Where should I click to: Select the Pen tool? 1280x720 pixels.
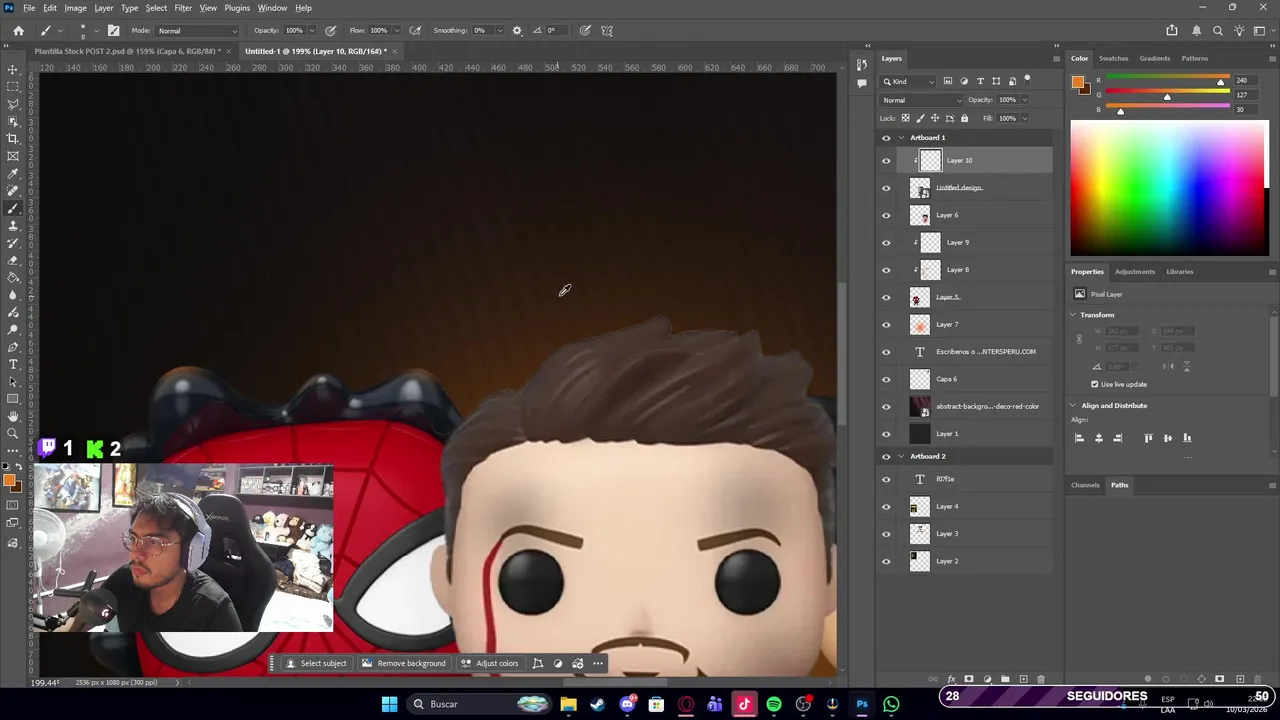click(13, 347)
